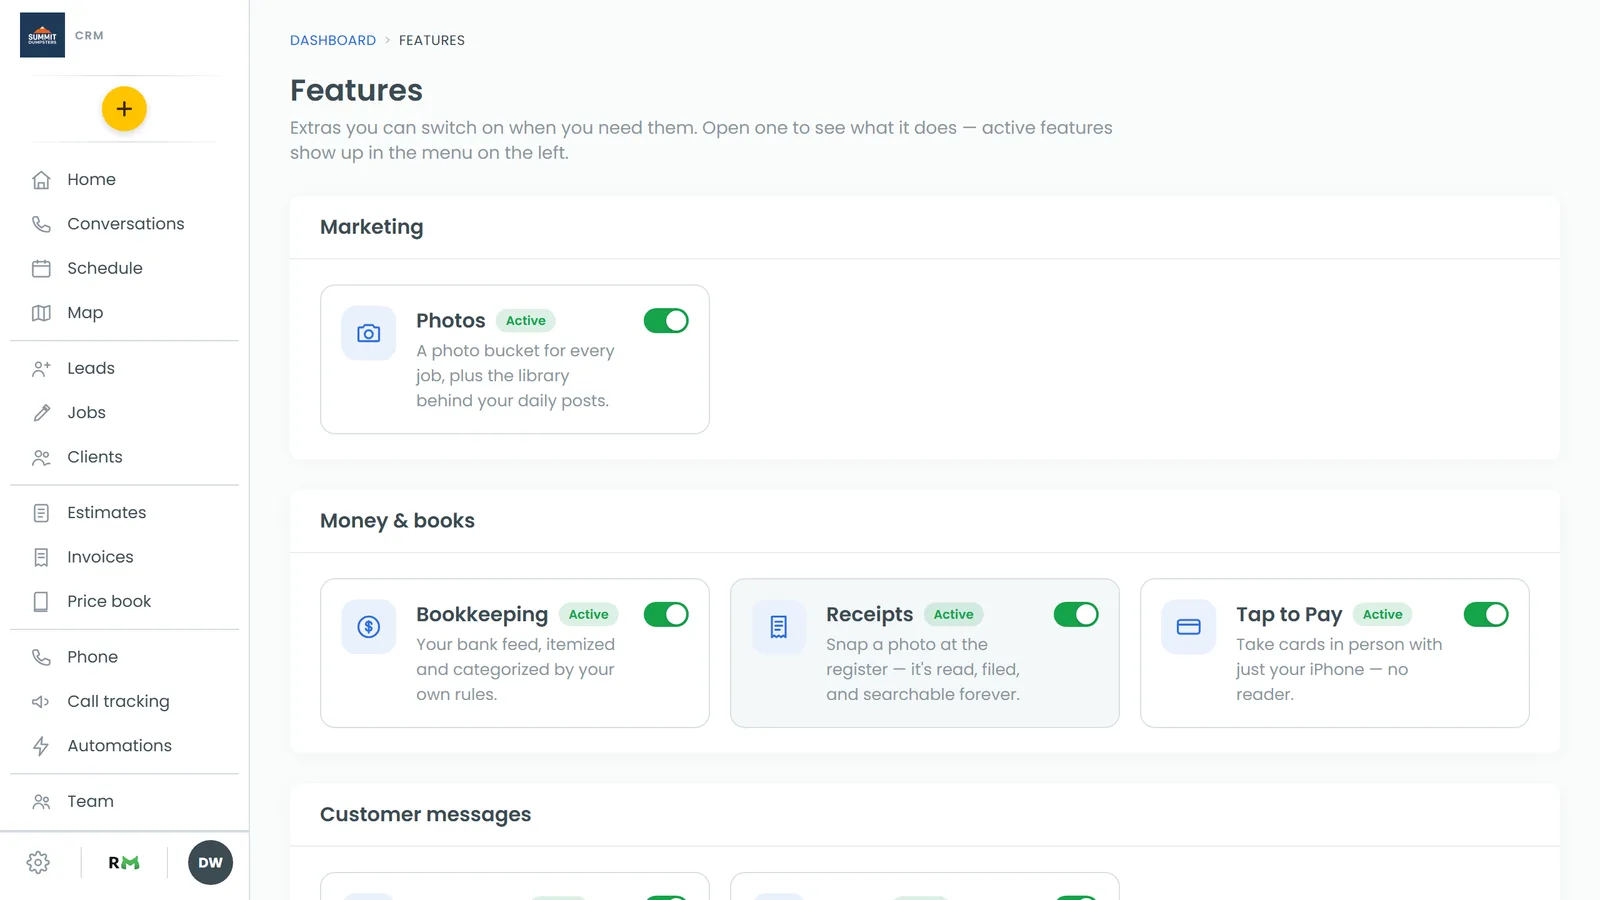Click the Schedule calendar icon
Screen dimensions: 1600x900
(41, 268)
